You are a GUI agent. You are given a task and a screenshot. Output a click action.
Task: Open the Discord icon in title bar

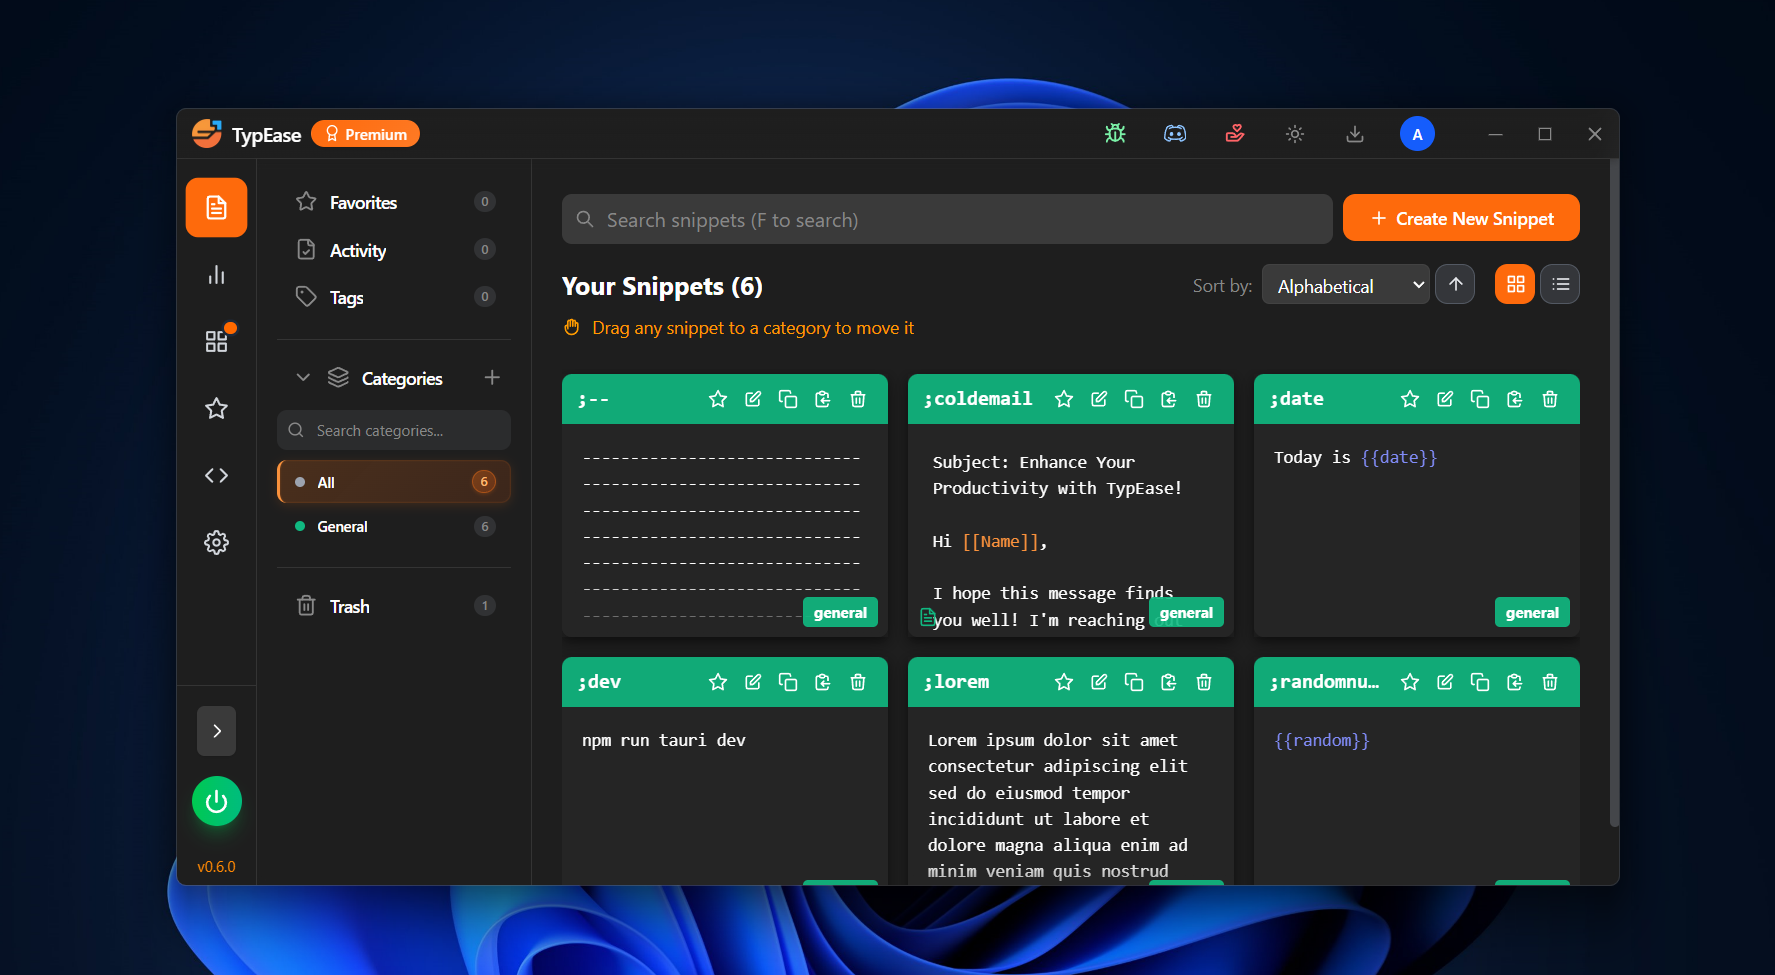tap(1175, 134)
